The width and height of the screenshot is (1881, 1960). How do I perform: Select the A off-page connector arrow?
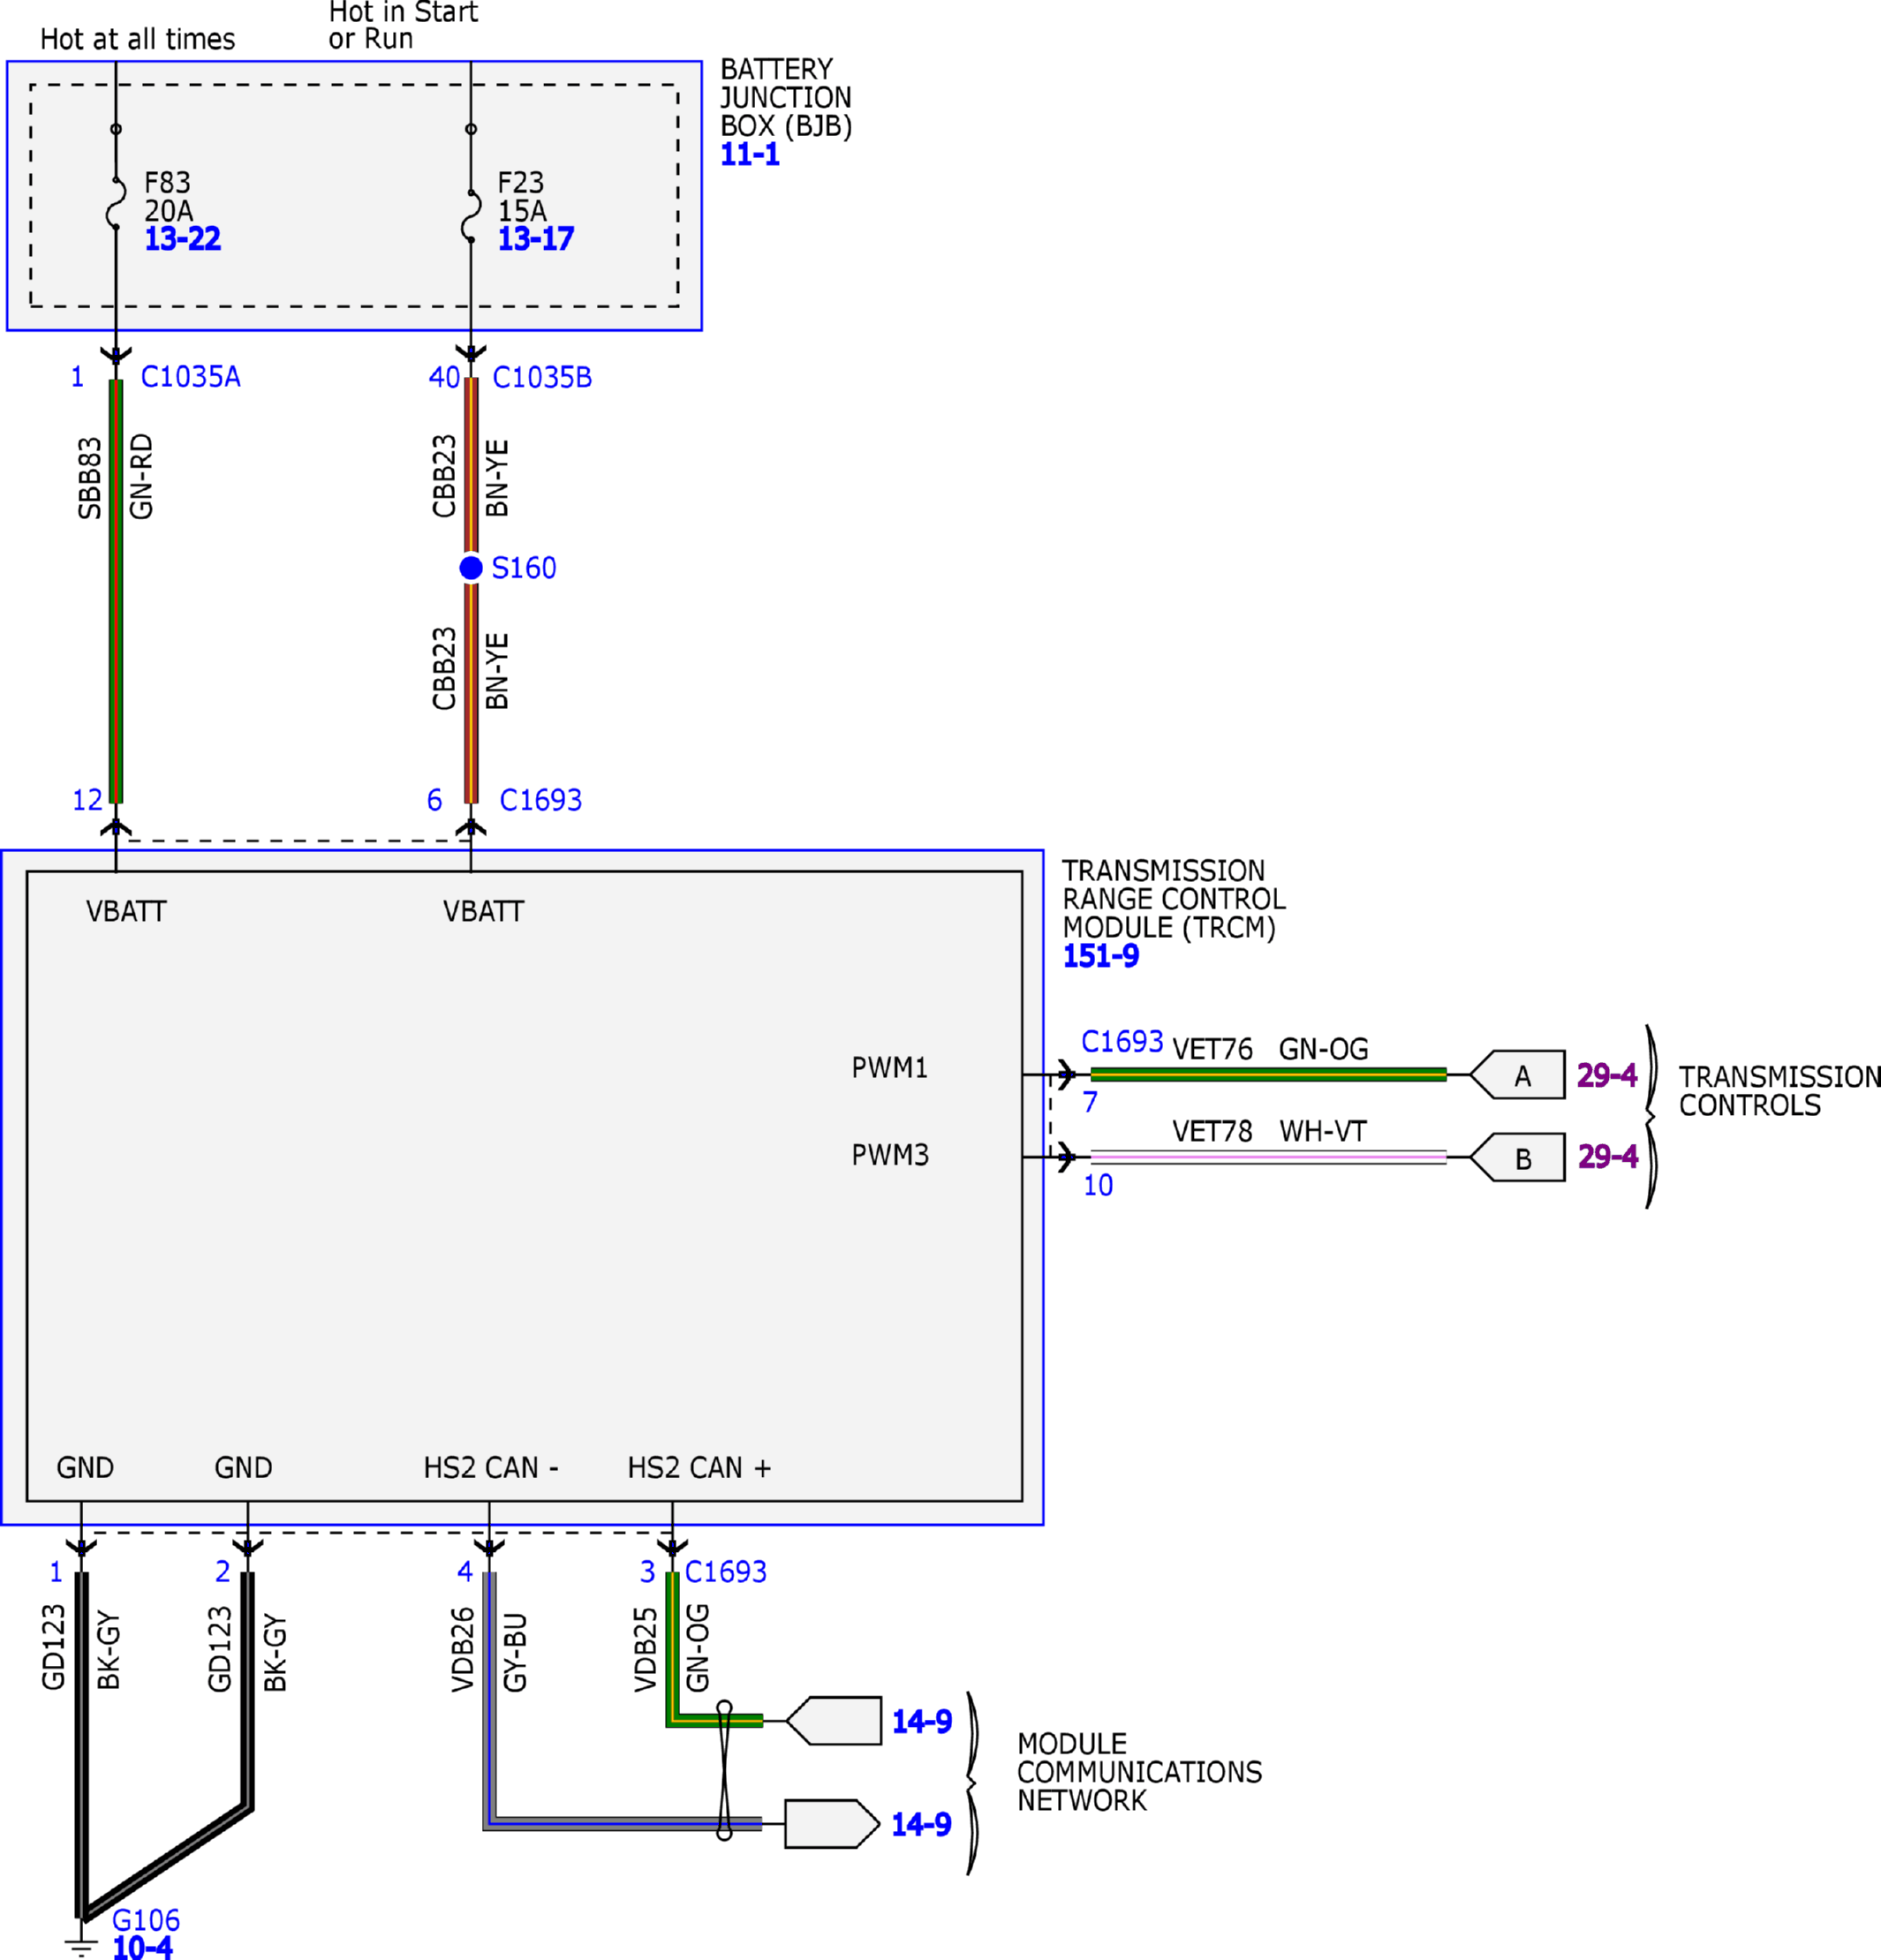(x=1517, y=1074)
